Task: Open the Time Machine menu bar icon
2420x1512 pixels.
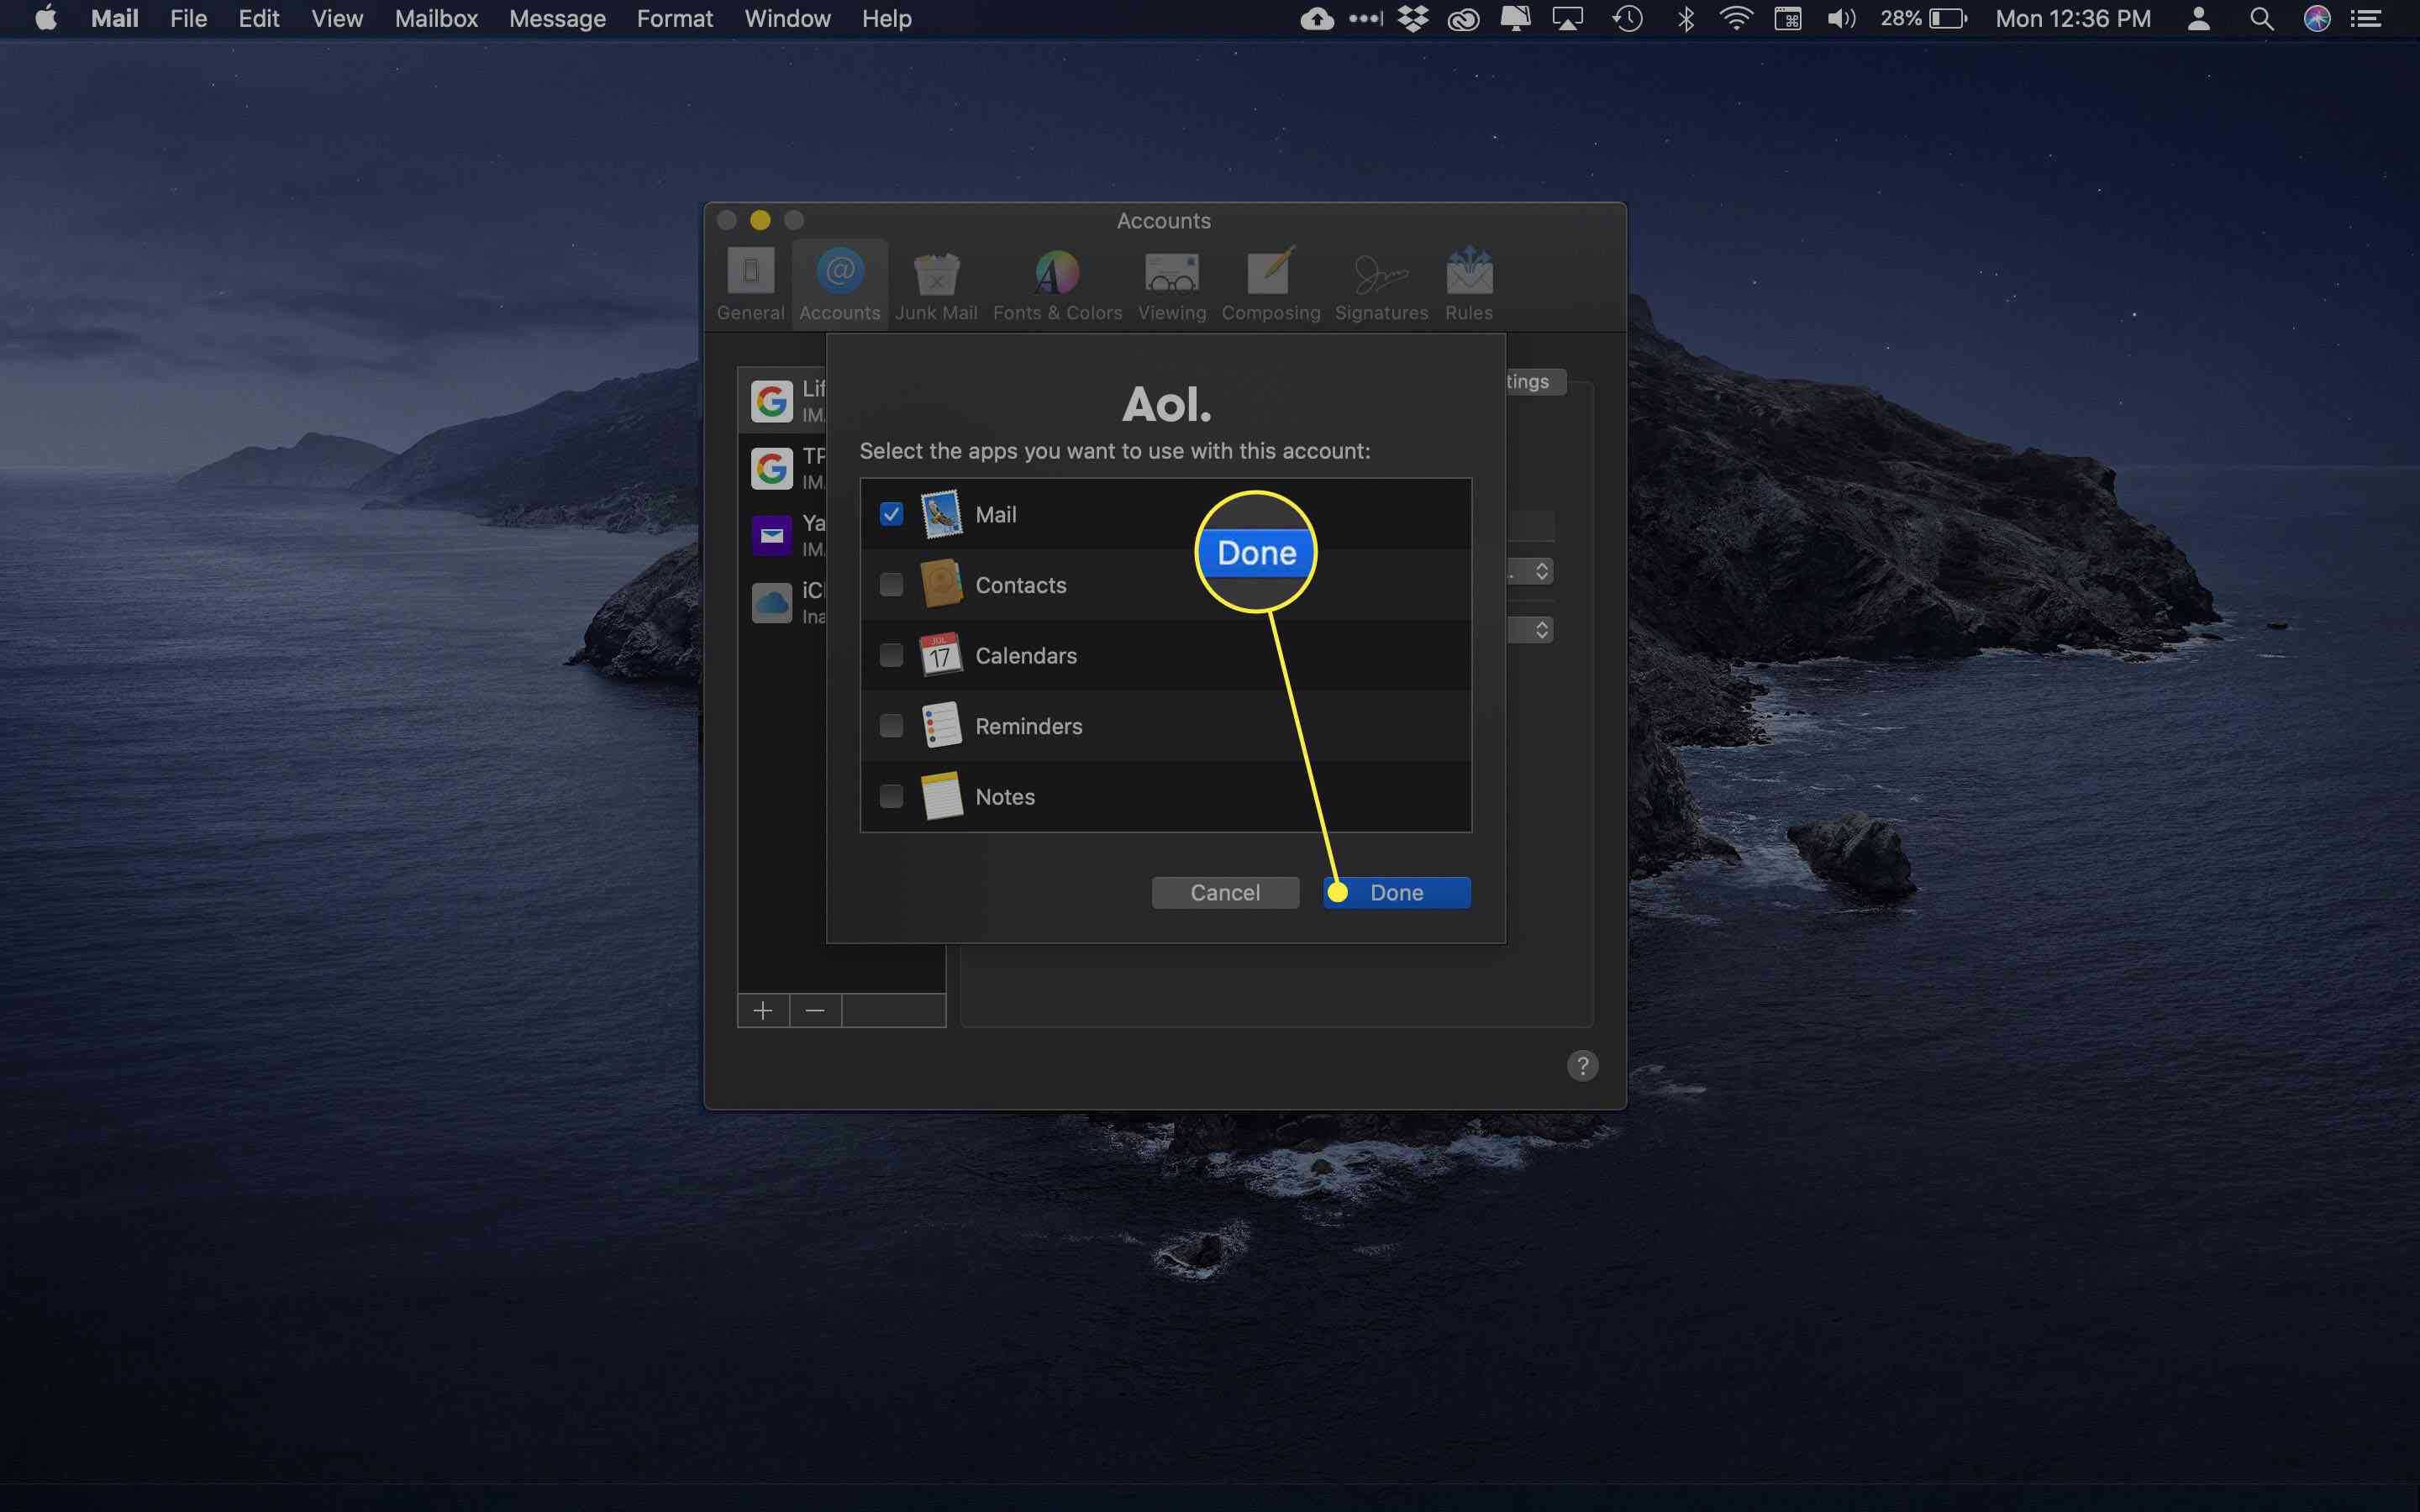Action: [1627, 19]
